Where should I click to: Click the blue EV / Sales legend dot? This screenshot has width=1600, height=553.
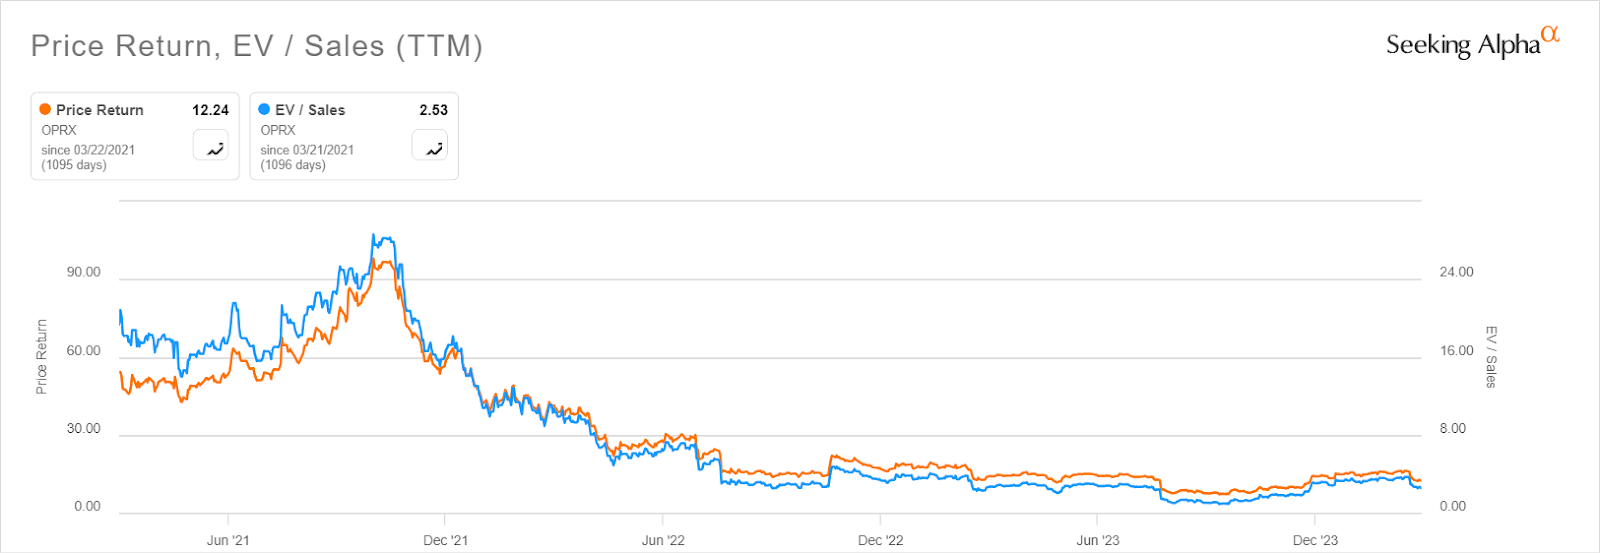(x=264, y=109)
